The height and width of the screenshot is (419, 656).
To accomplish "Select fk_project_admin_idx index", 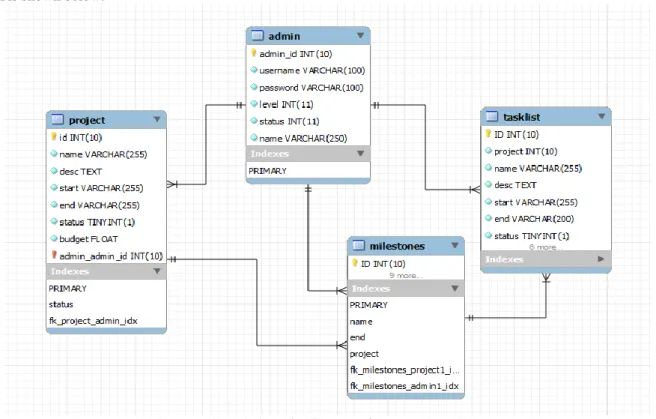I will click(x=93, y=321).
